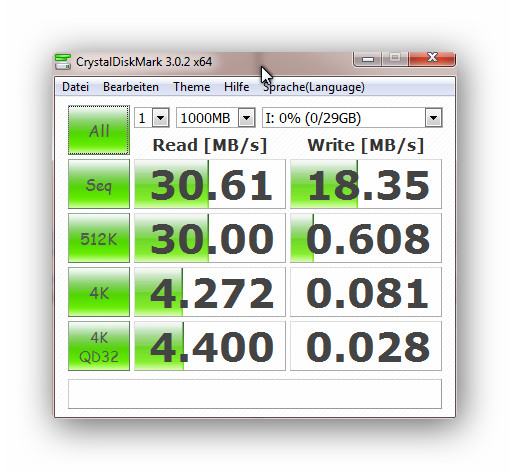The width and height of the screenshot is (510, 472).
Task: Expand the I: drive selection dropdown
Action: (x=433, y=118)
